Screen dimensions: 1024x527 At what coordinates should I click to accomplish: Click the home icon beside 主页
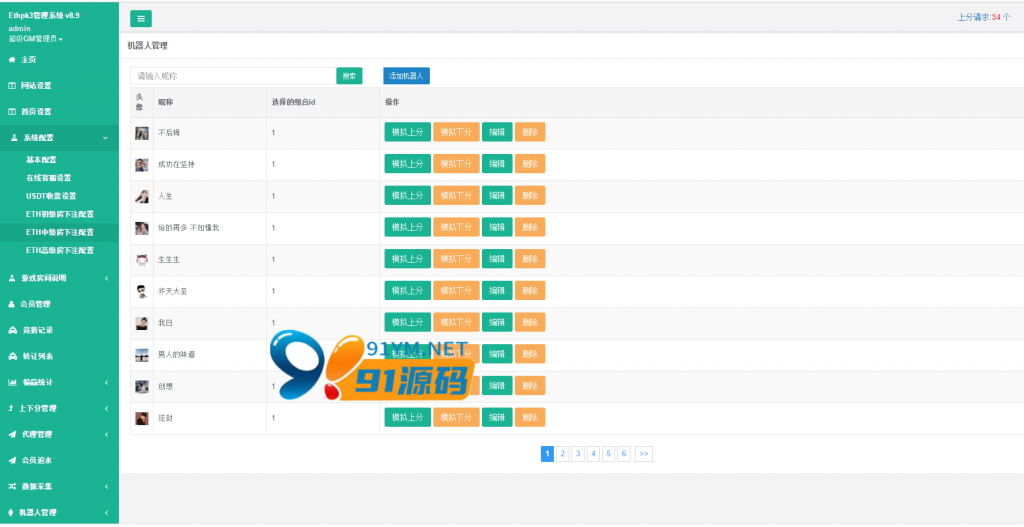tap(12, 59)
